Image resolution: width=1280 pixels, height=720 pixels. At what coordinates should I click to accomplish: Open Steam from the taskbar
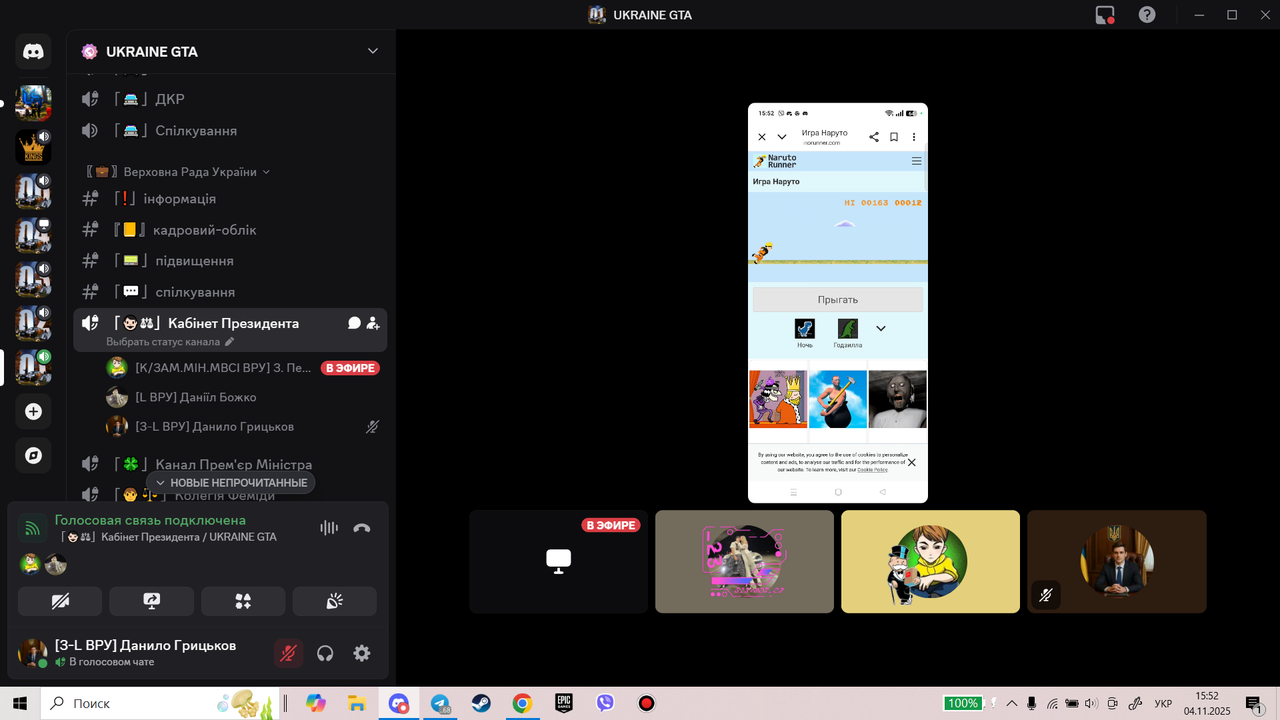click(481, 703)
